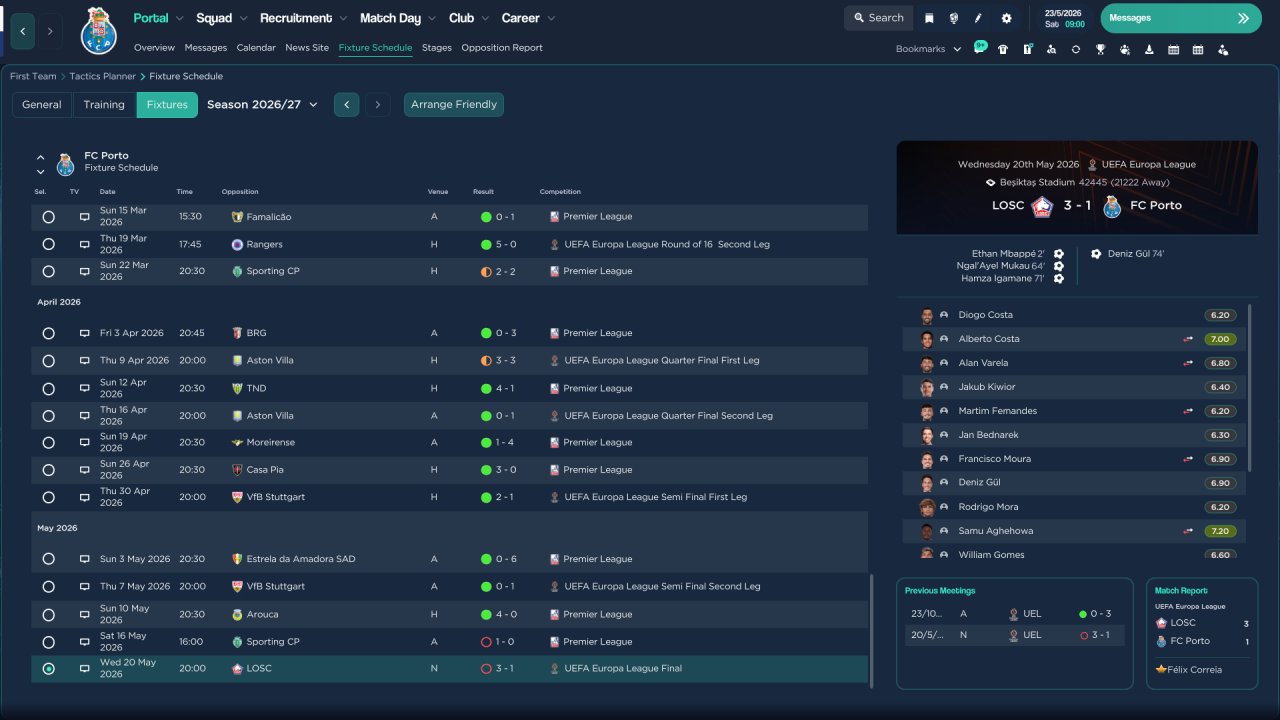
Task: Click the FC Porto club crest in header
Action: (x=99, y=31)
